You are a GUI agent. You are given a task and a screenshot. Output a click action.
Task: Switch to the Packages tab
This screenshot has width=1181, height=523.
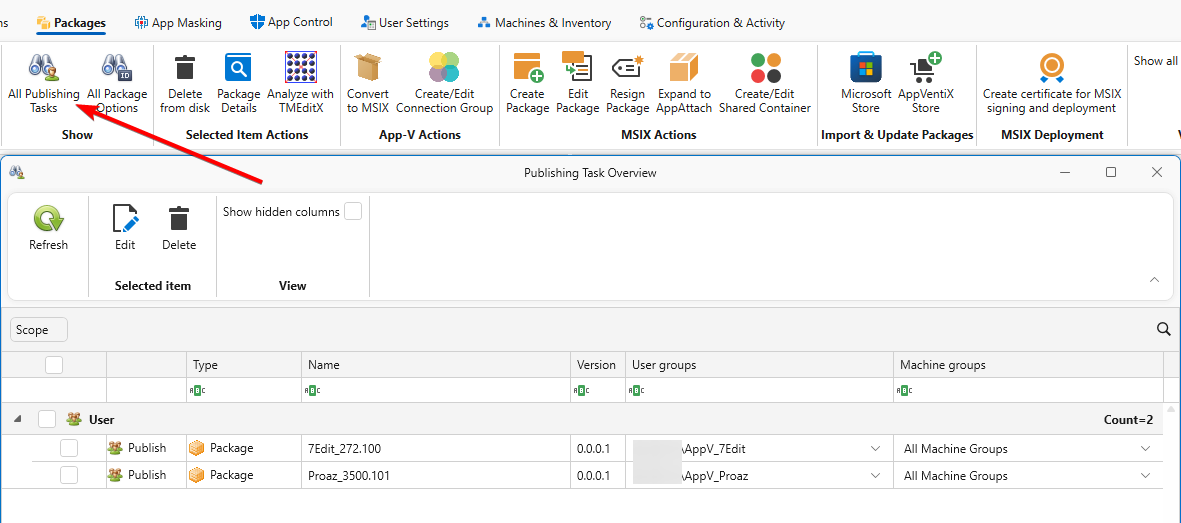coord(71,23)
